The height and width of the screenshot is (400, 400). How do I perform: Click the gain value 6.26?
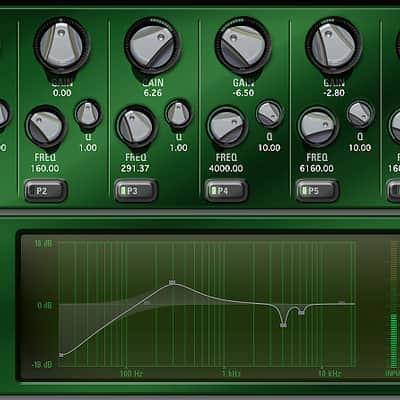[153, 93]
